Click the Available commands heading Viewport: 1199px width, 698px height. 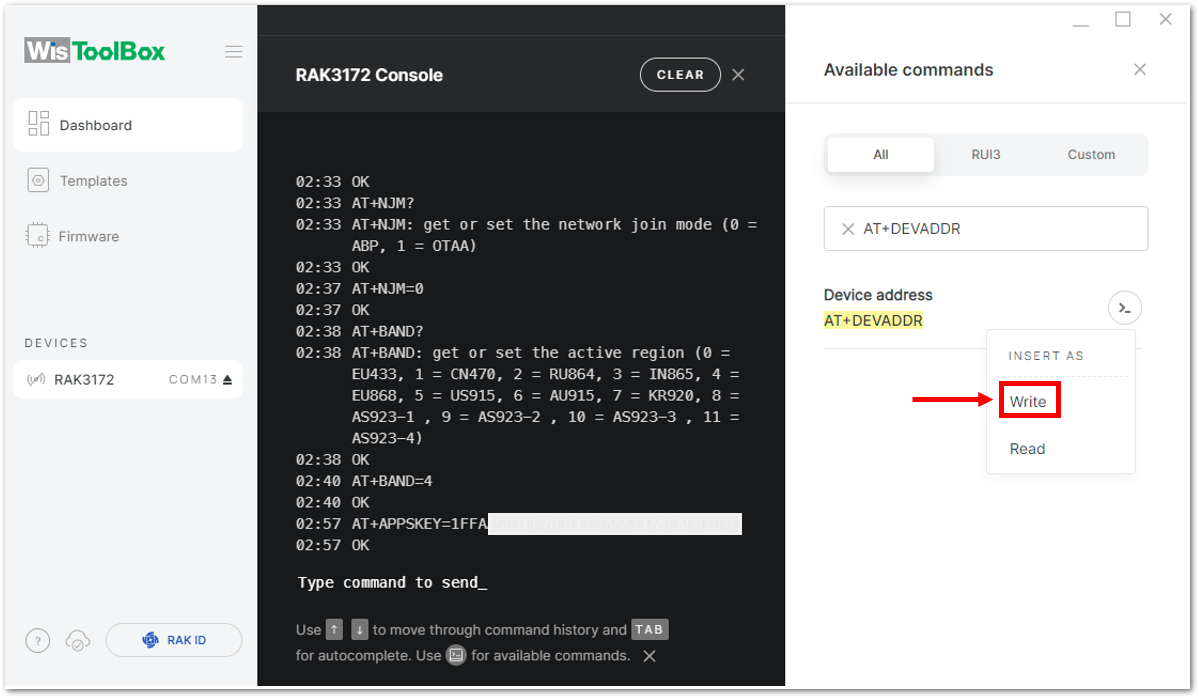pos(908,70)
